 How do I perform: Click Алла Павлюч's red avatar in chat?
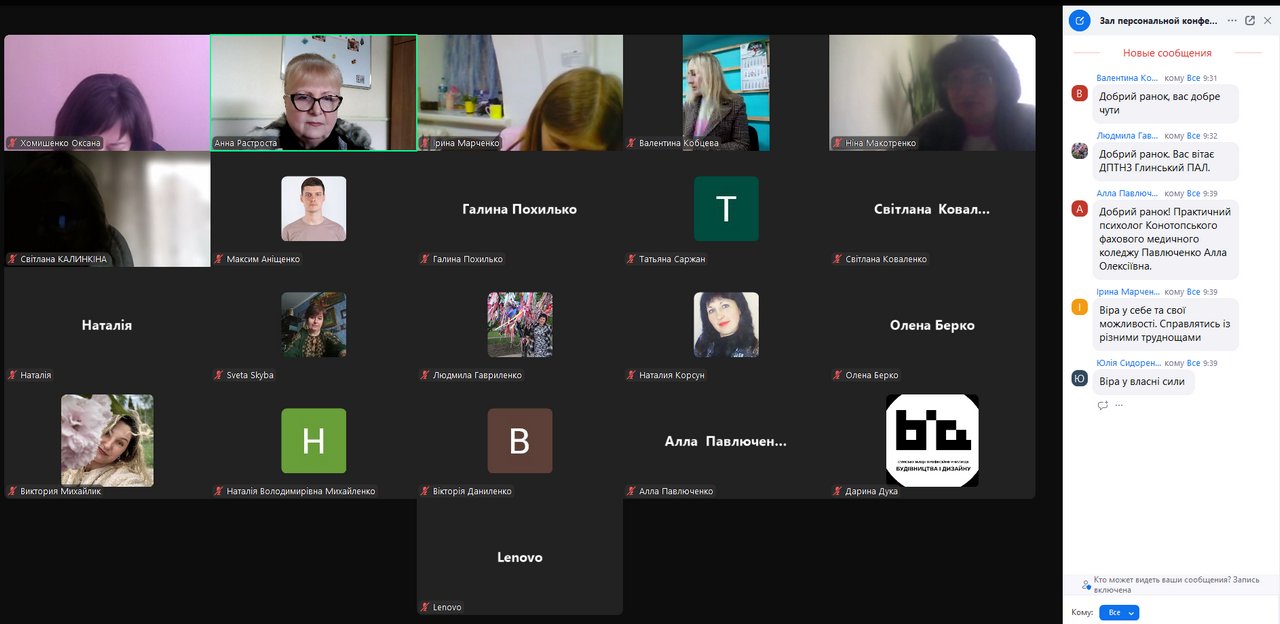coord(1079,209)
